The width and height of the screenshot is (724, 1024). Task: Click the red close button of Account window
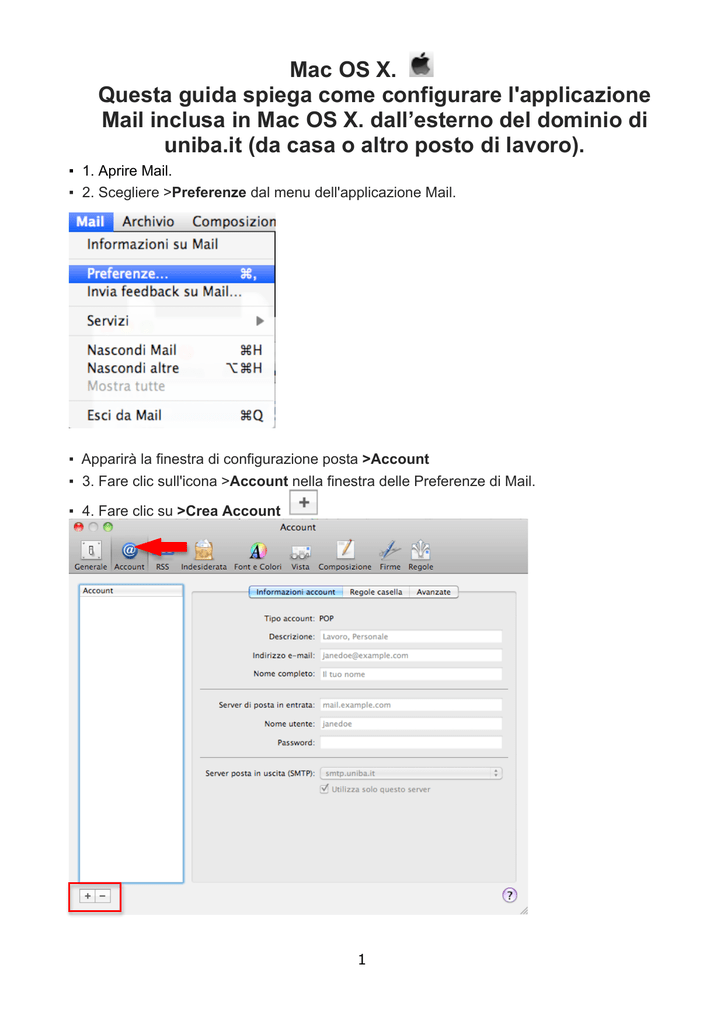tap(79, 527)
